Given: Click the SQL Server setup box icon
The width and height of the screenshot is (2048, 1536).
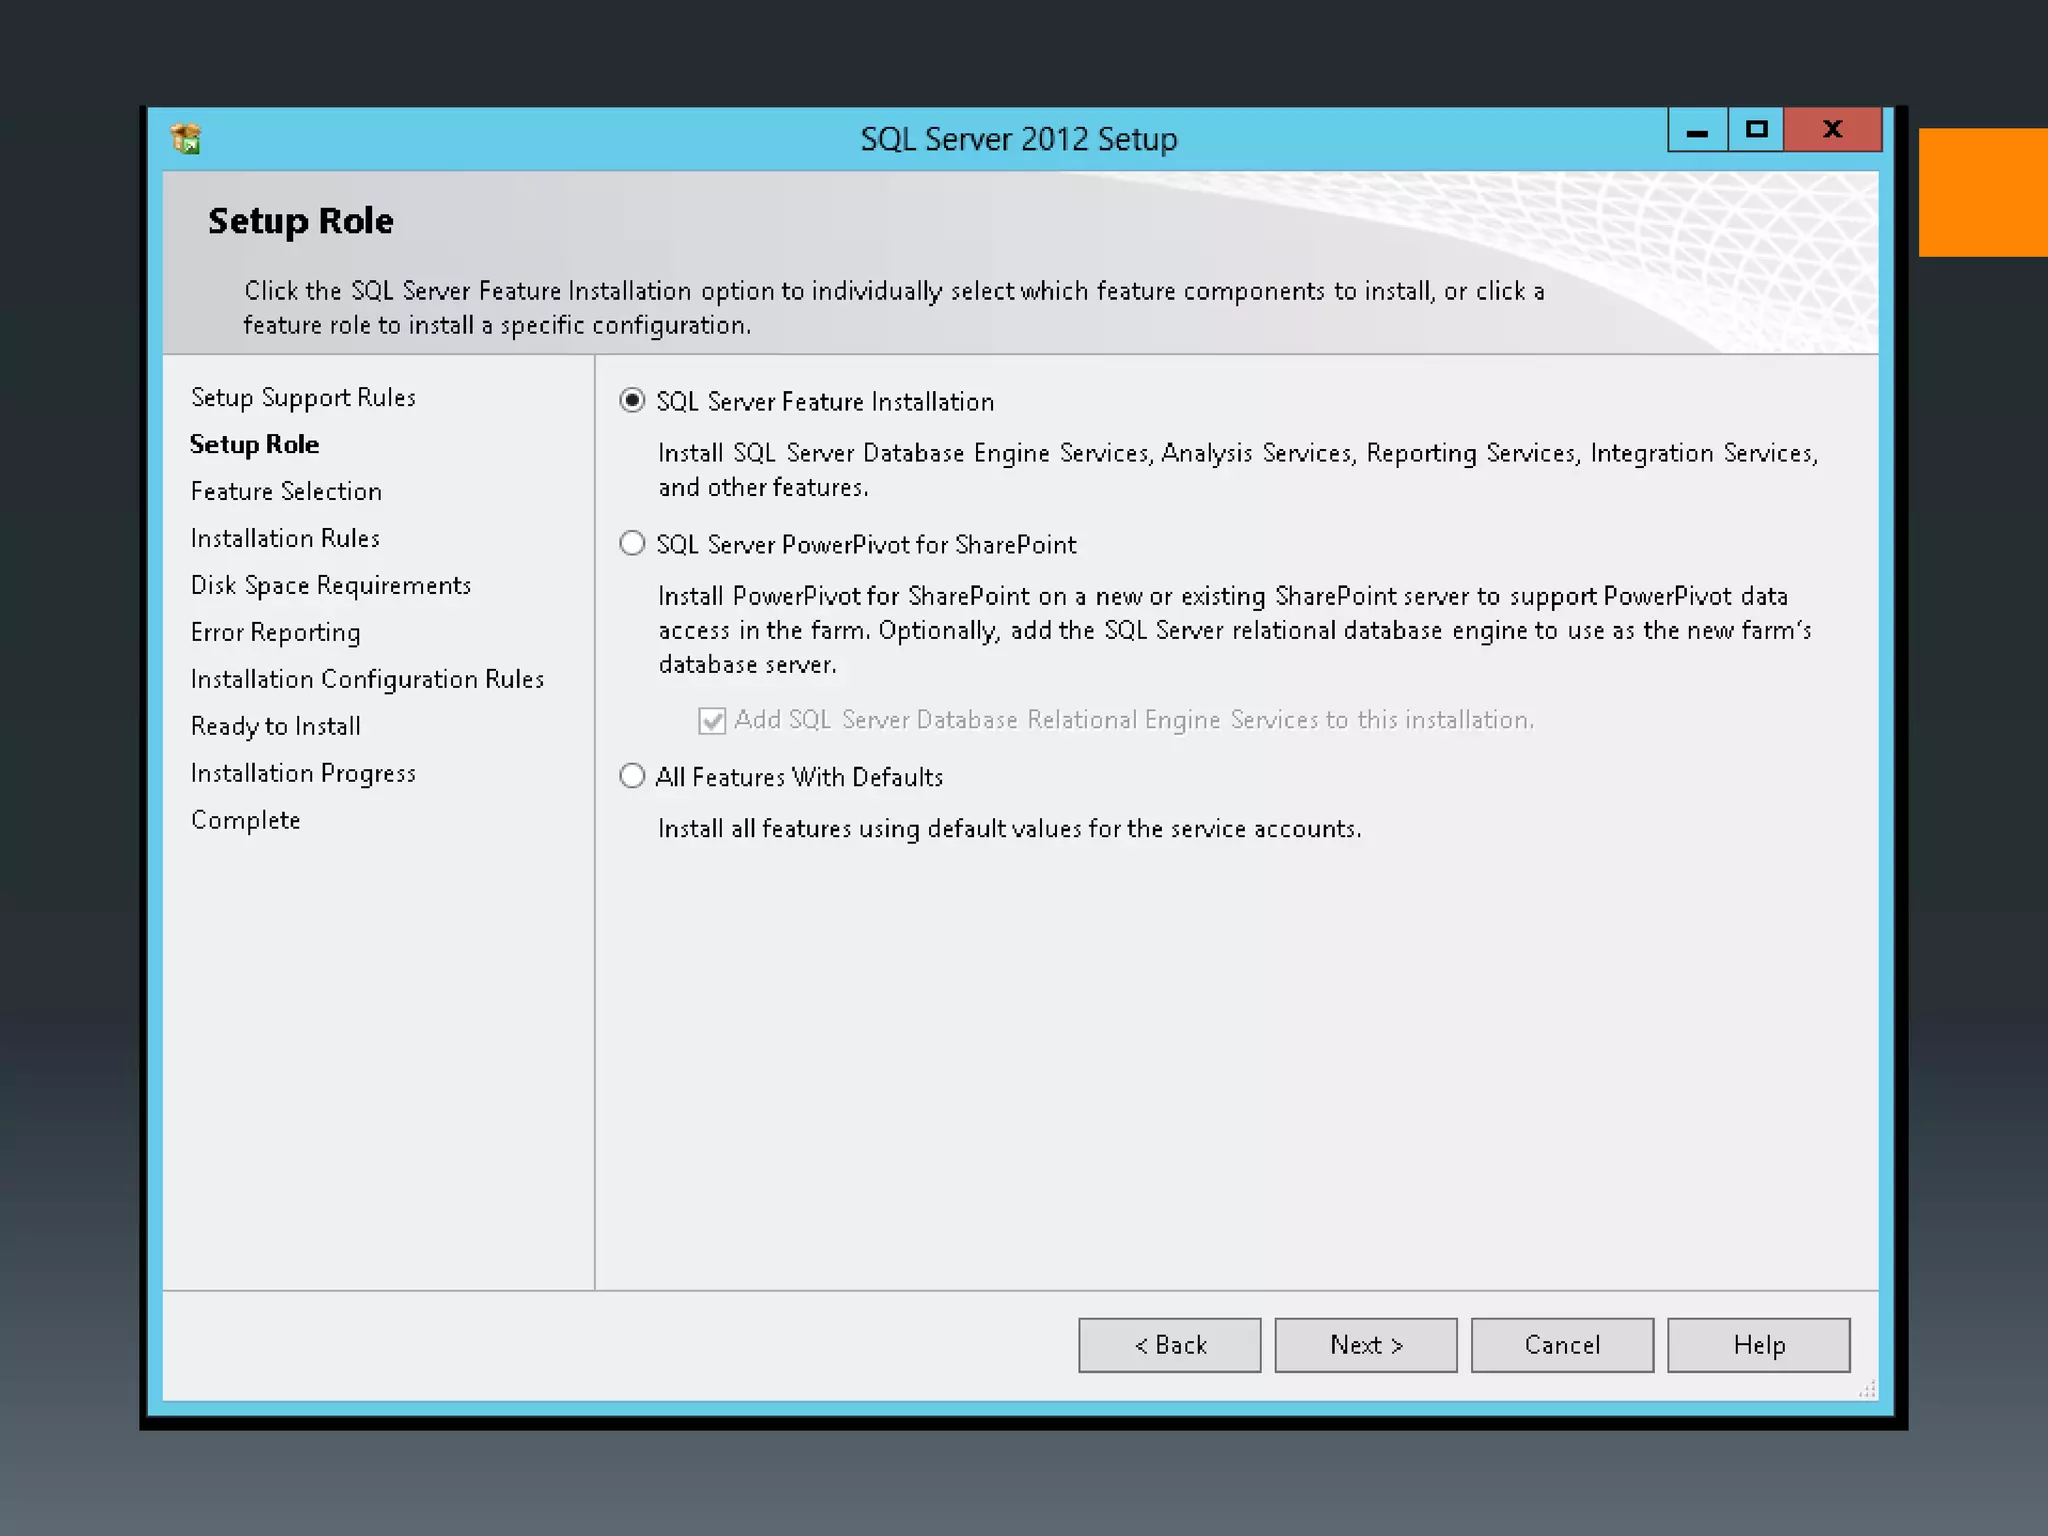Looking at the screenshot, I should point(186,139).
